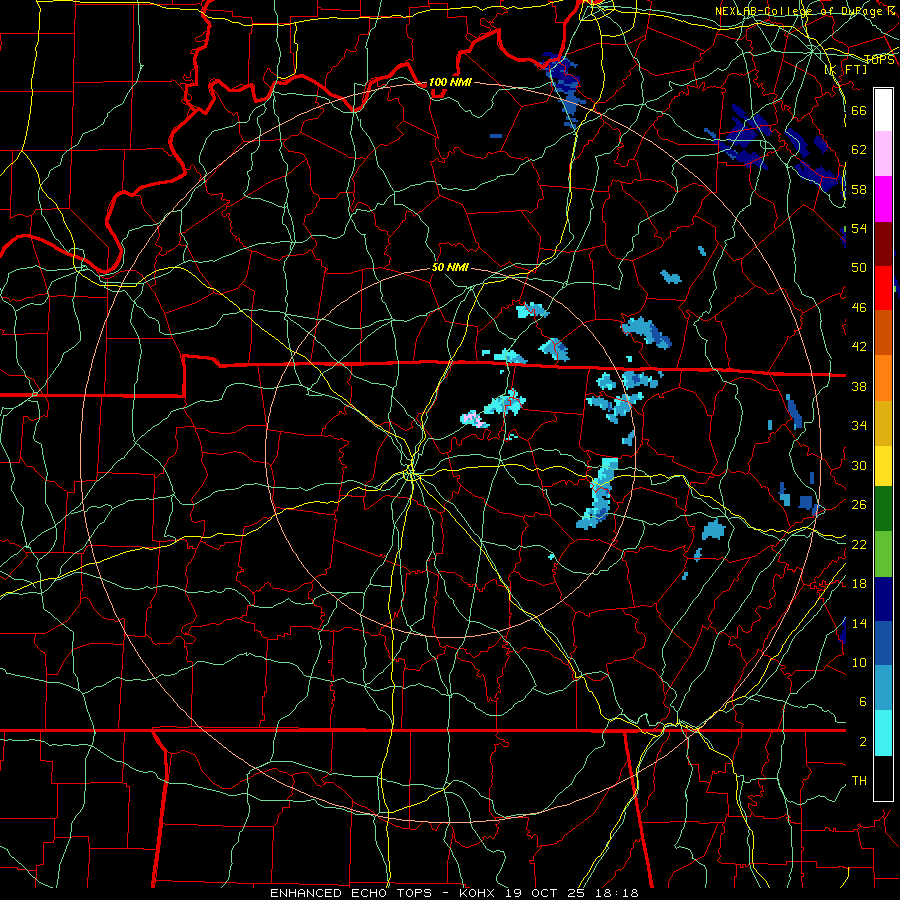The image size is (900, 900).
Task: Click the legend value 42
Action: [x=859, y=347]
